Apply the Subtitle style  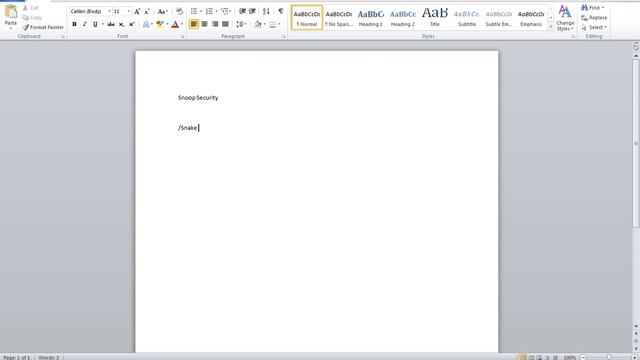467,18
